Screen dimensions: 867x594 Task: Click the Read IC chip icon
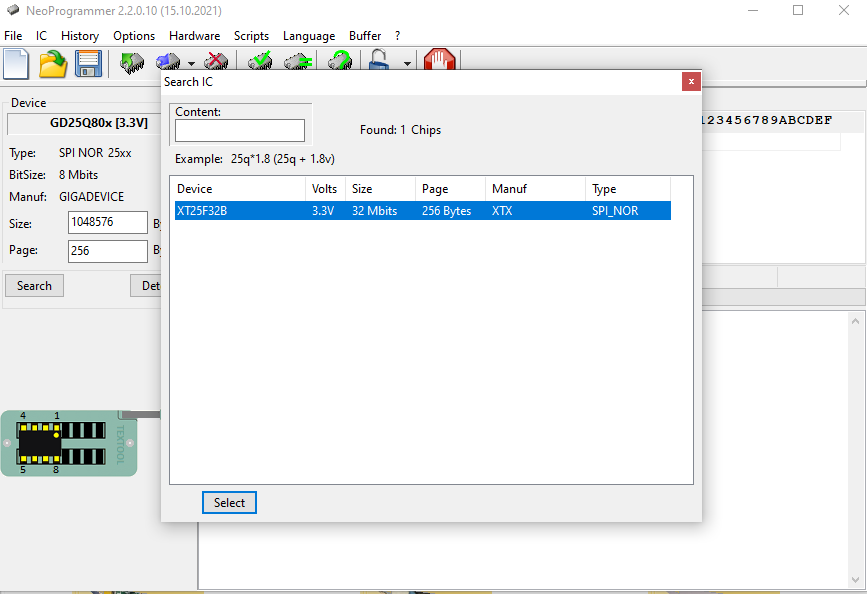(x=132, y=62)
